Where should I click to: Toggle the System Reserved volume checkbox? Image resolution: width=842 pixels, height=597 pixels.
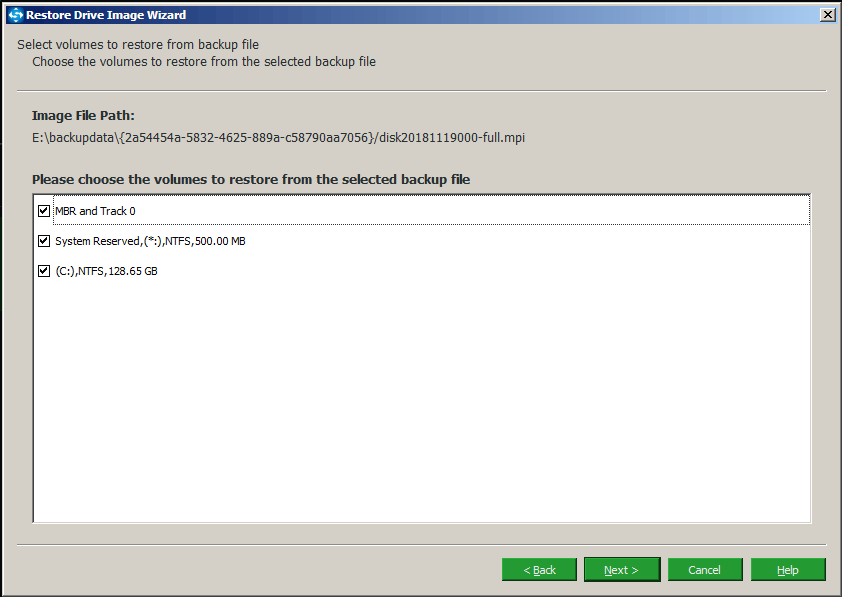pos(44,241)
